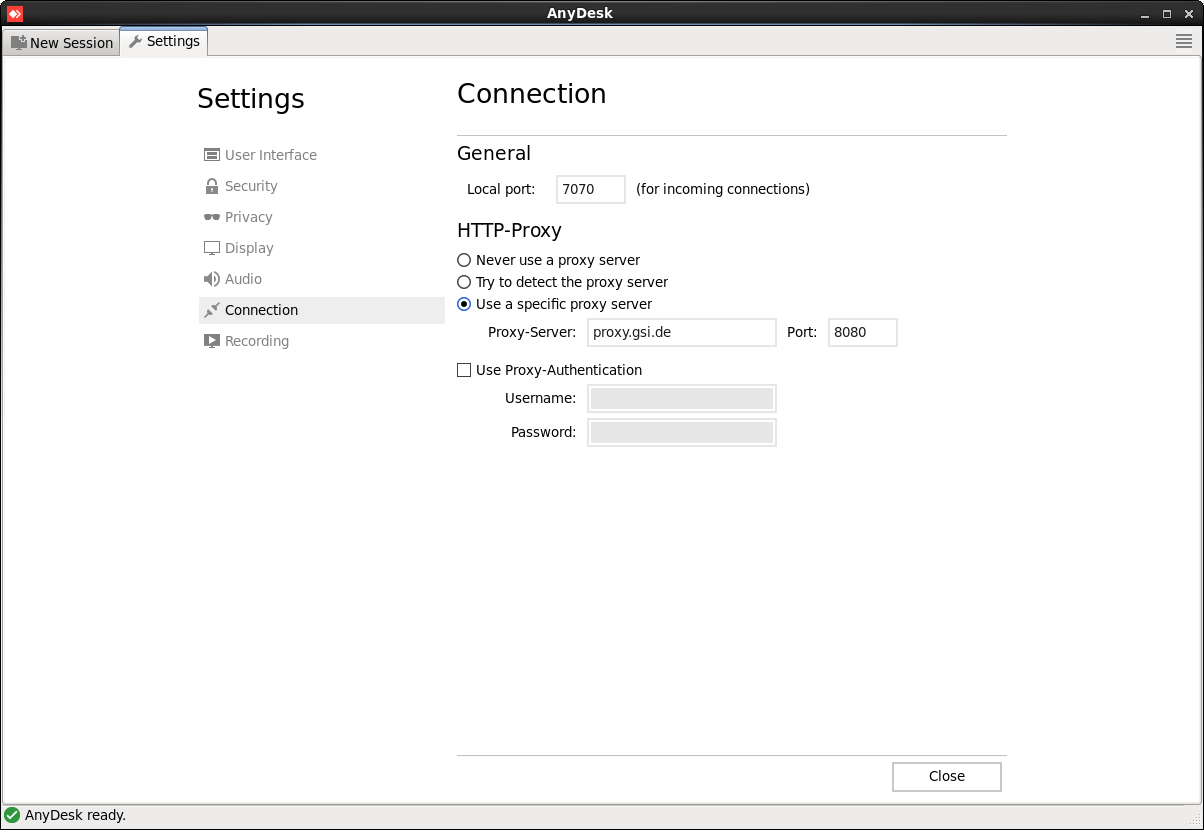Minimize the AnyDesk window

tap(1146, 14)
